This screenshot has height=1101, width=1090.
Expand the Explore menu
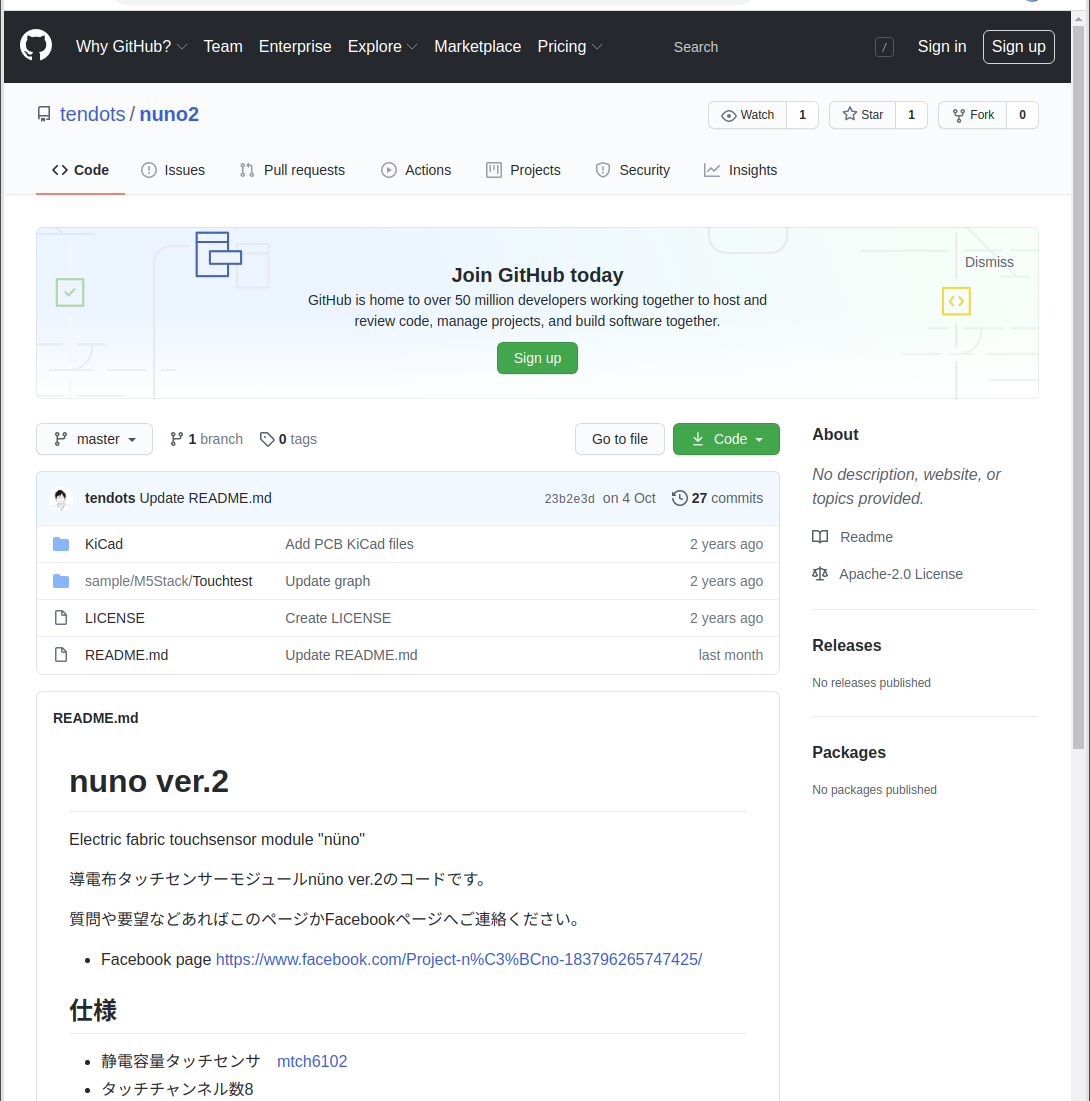click(x=383, y=46)
